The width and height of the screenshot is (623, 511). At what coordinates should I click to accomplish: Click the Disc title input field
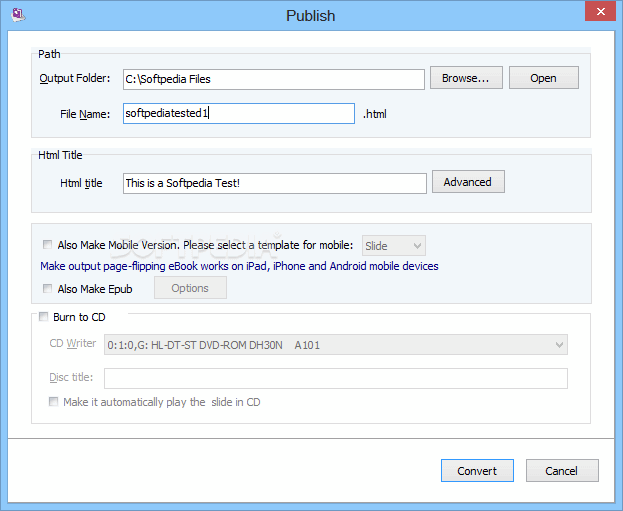click(x=336, y=378)
